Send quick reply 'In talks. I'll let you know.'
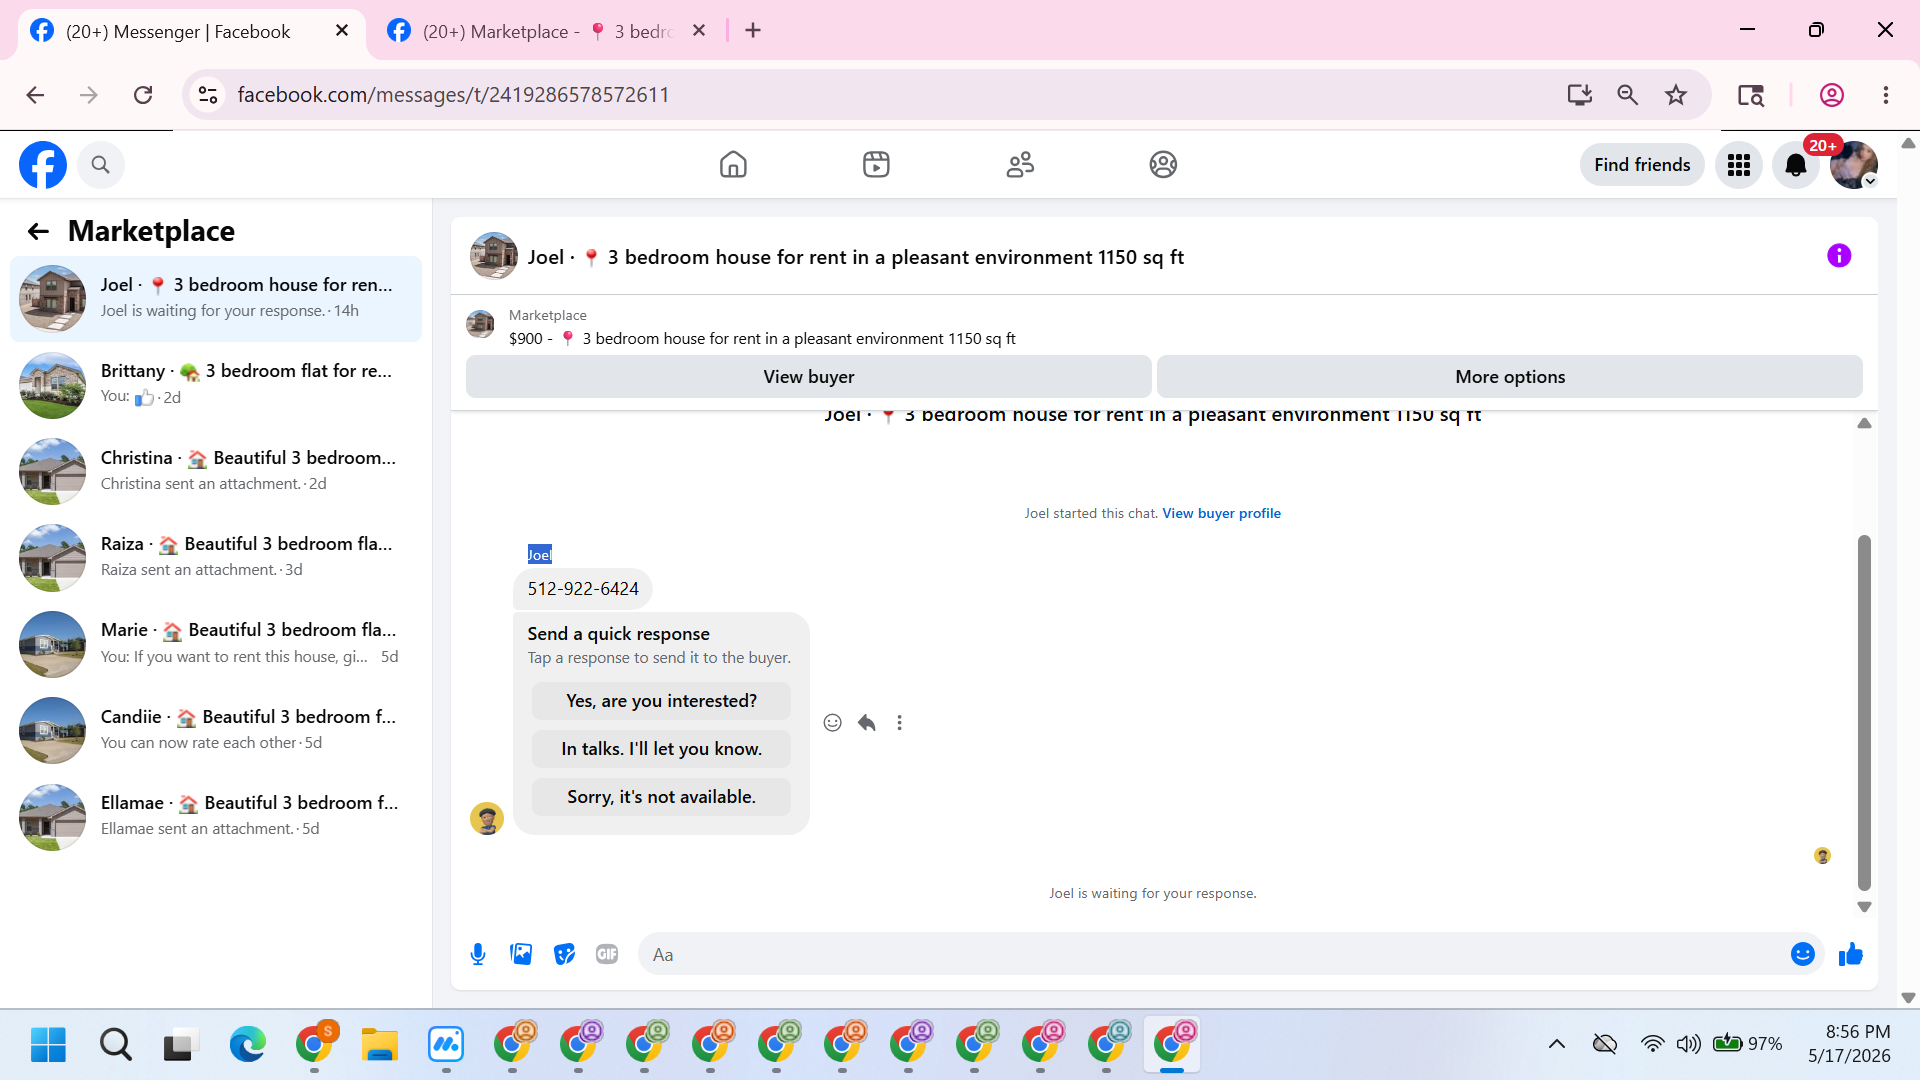Image resolution: width=1920 pixels, height=1080 pixels. [x=661, y=749]
